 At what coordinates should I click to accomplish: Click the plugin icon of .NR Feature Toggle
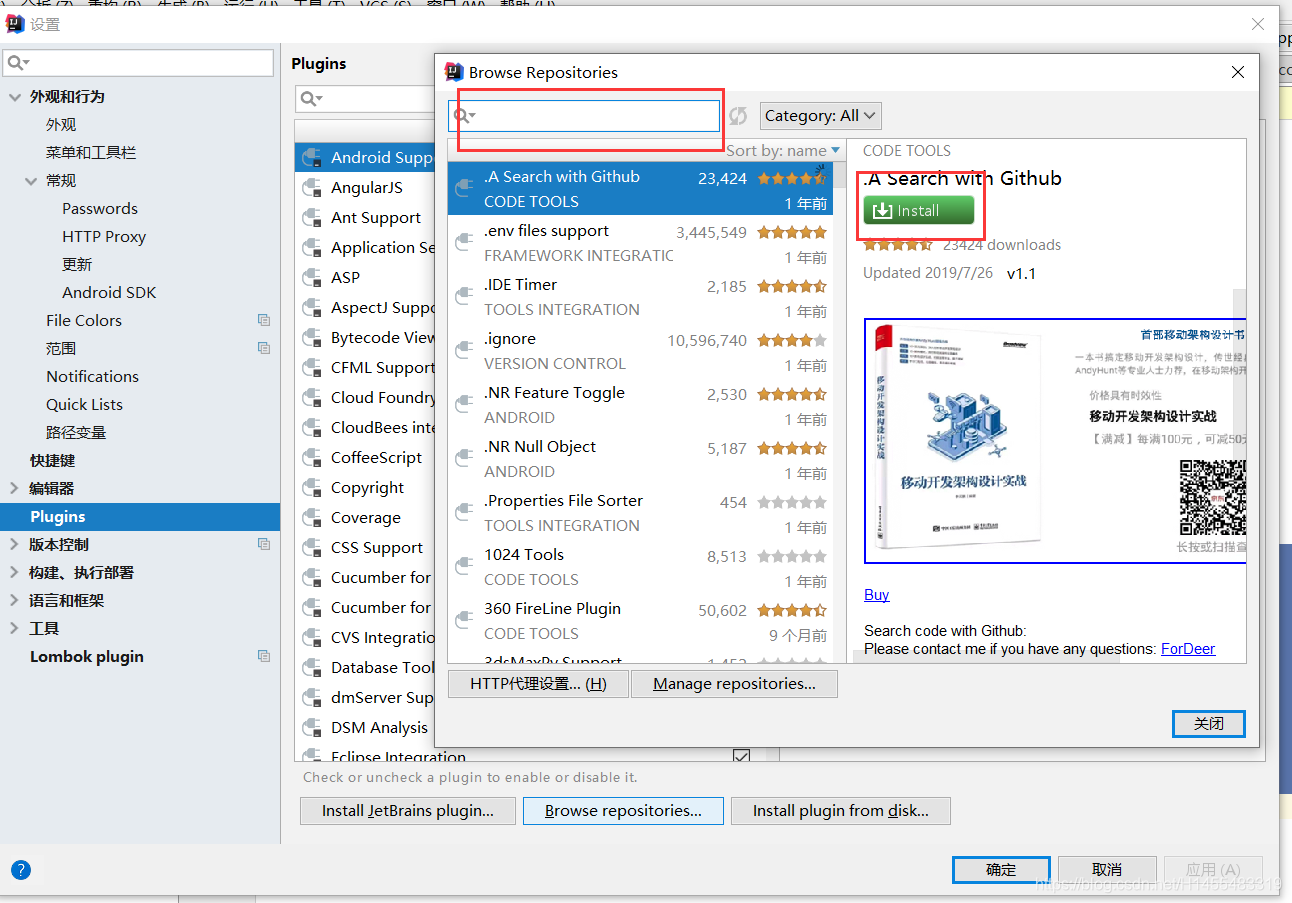pyautogui.click(x=463, y=404)
